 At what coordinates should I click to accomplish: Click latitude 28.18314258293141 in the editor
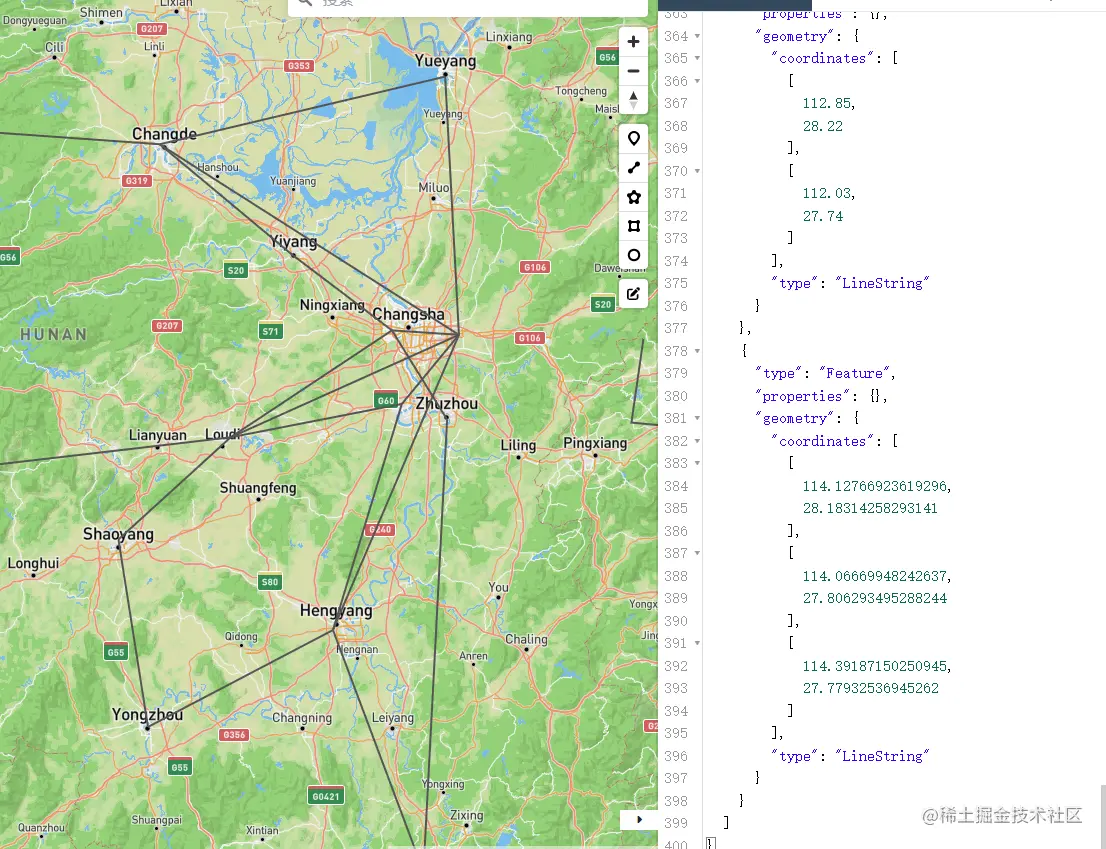pos(870,508)
